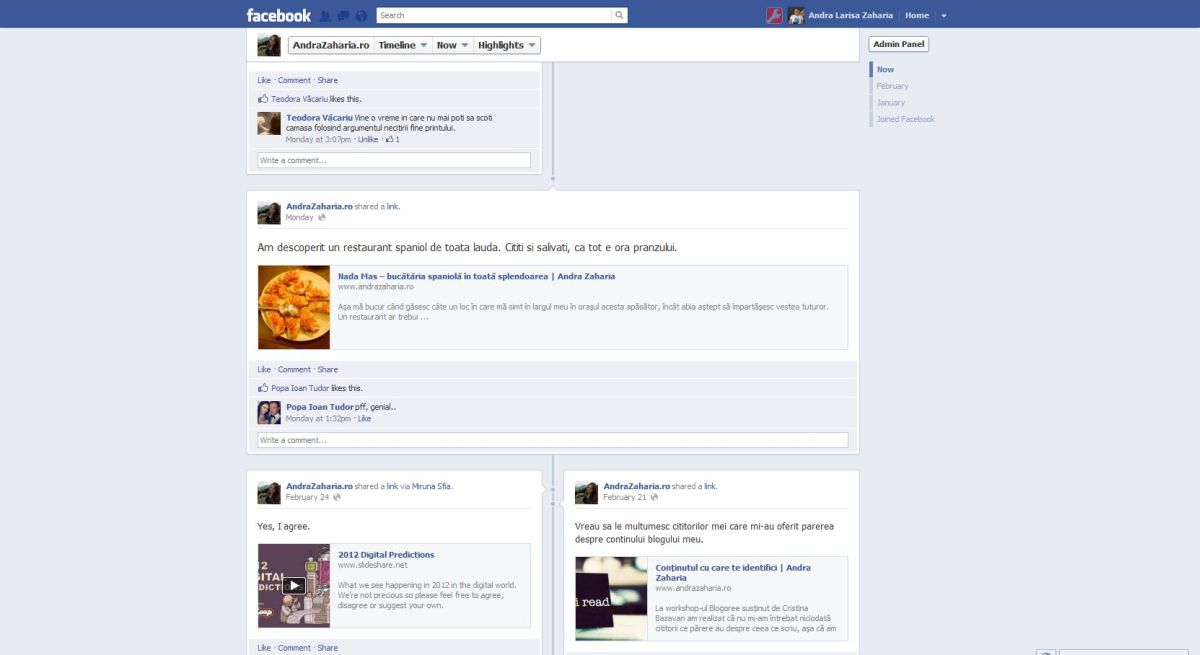1200x655 pixels.
Task: Open the Now dropdown in page header
Action: tap(452, 45)
